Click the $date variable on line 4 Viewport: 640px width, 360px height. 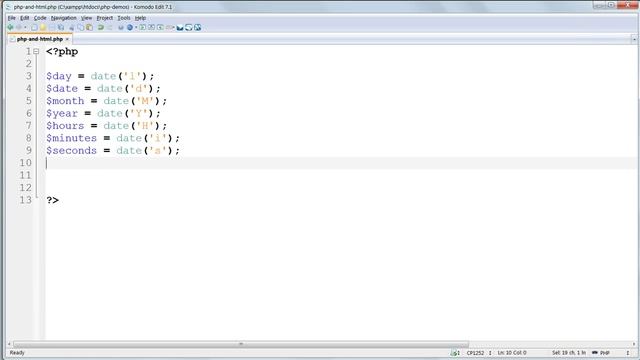coord(62,89)
